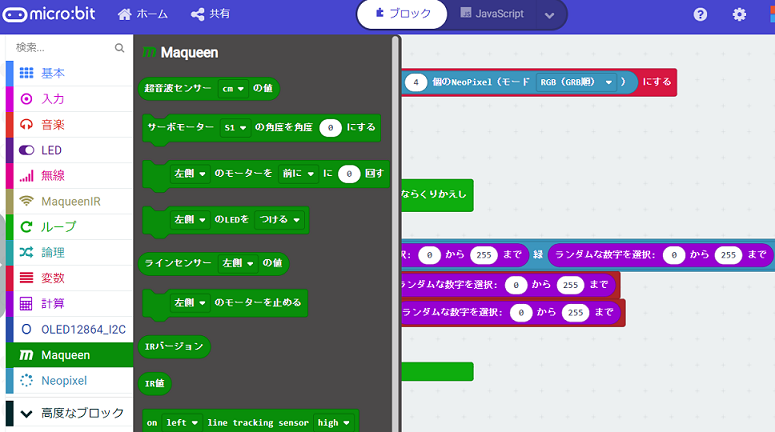Open the RGB (GRB順) mode dropdown
775x432 pixels.
576,83
